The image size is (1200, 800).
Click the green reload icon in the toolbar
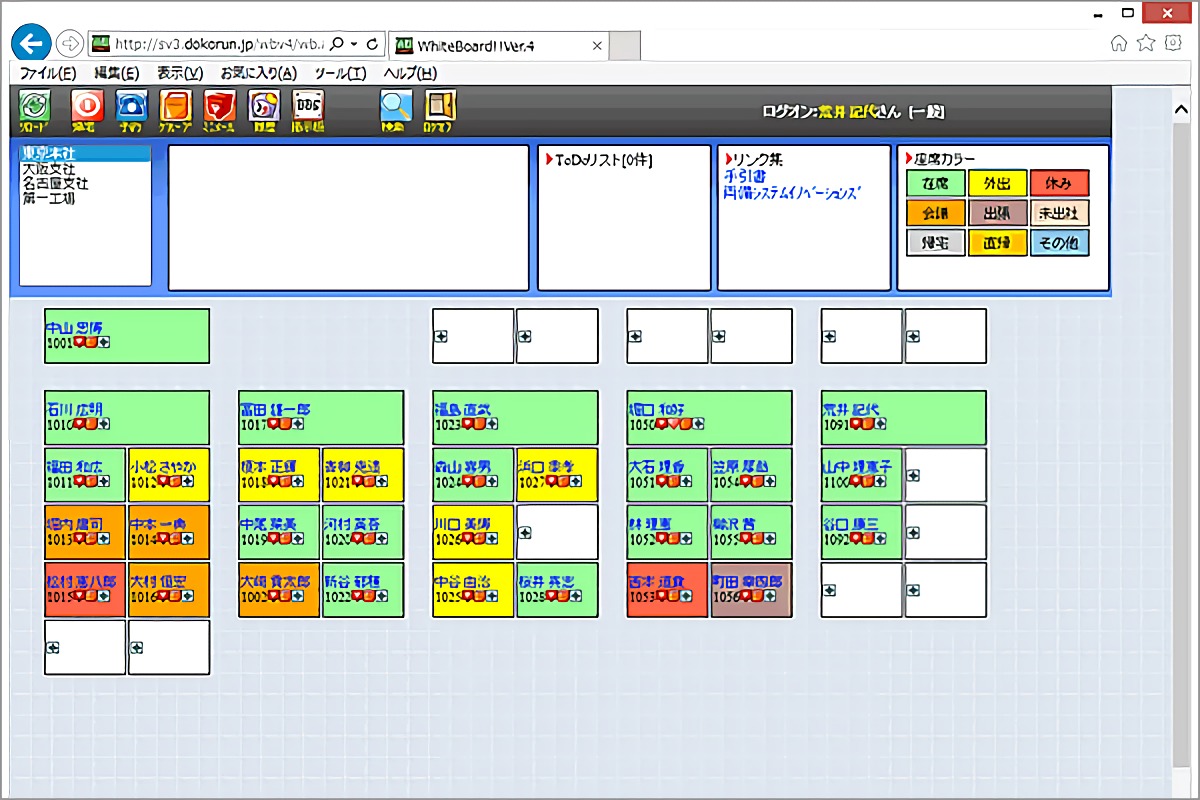(35, 107)
